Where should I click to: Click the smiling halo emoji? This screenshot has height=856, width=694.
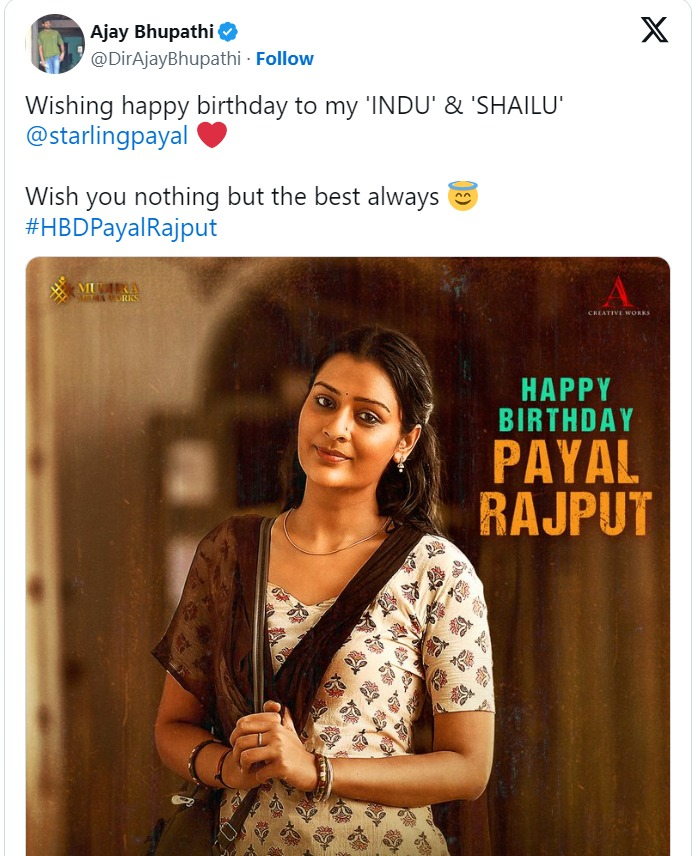(x=462, y=196)
